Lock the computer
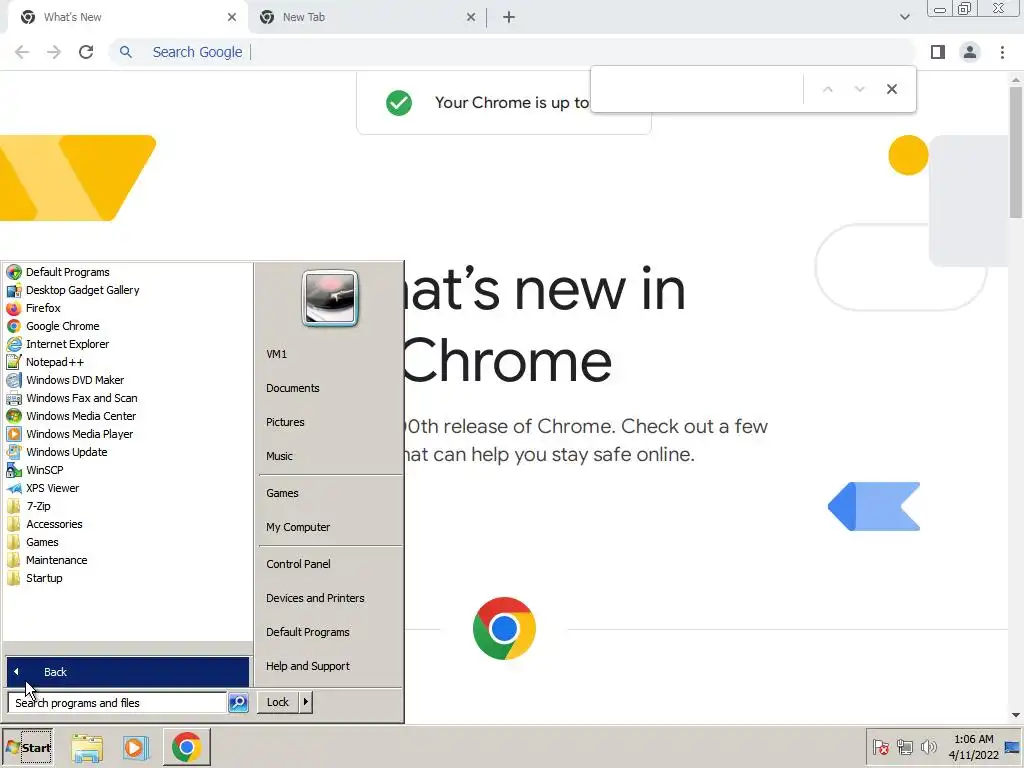Viewport: 1024px width, 768px height. pyautogui.click(x=278, y=702)
